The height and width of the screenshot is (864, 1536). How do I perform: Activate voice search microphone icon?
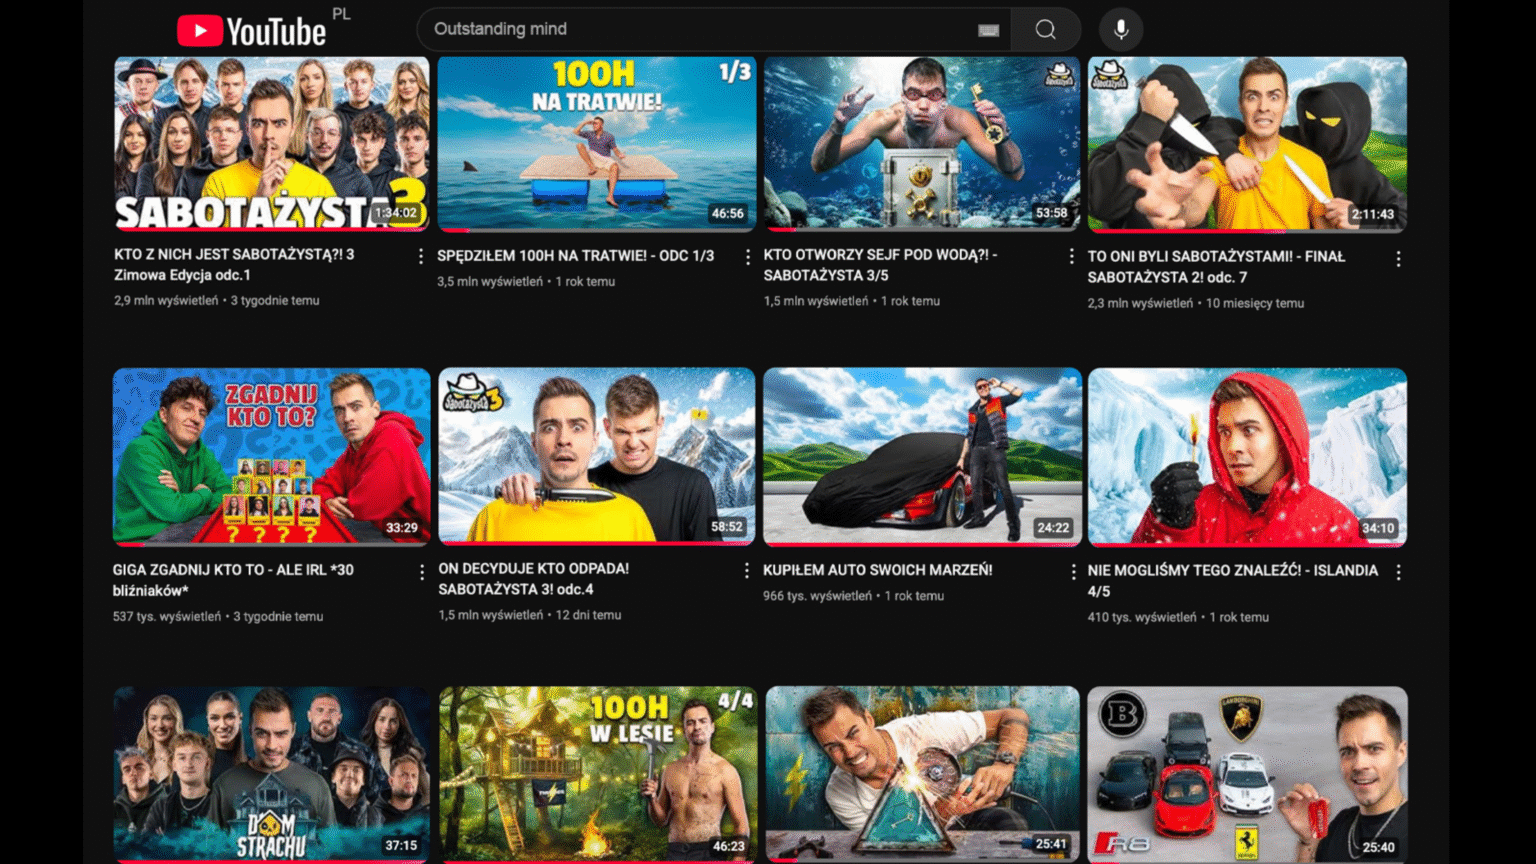tap(1121, 30)
